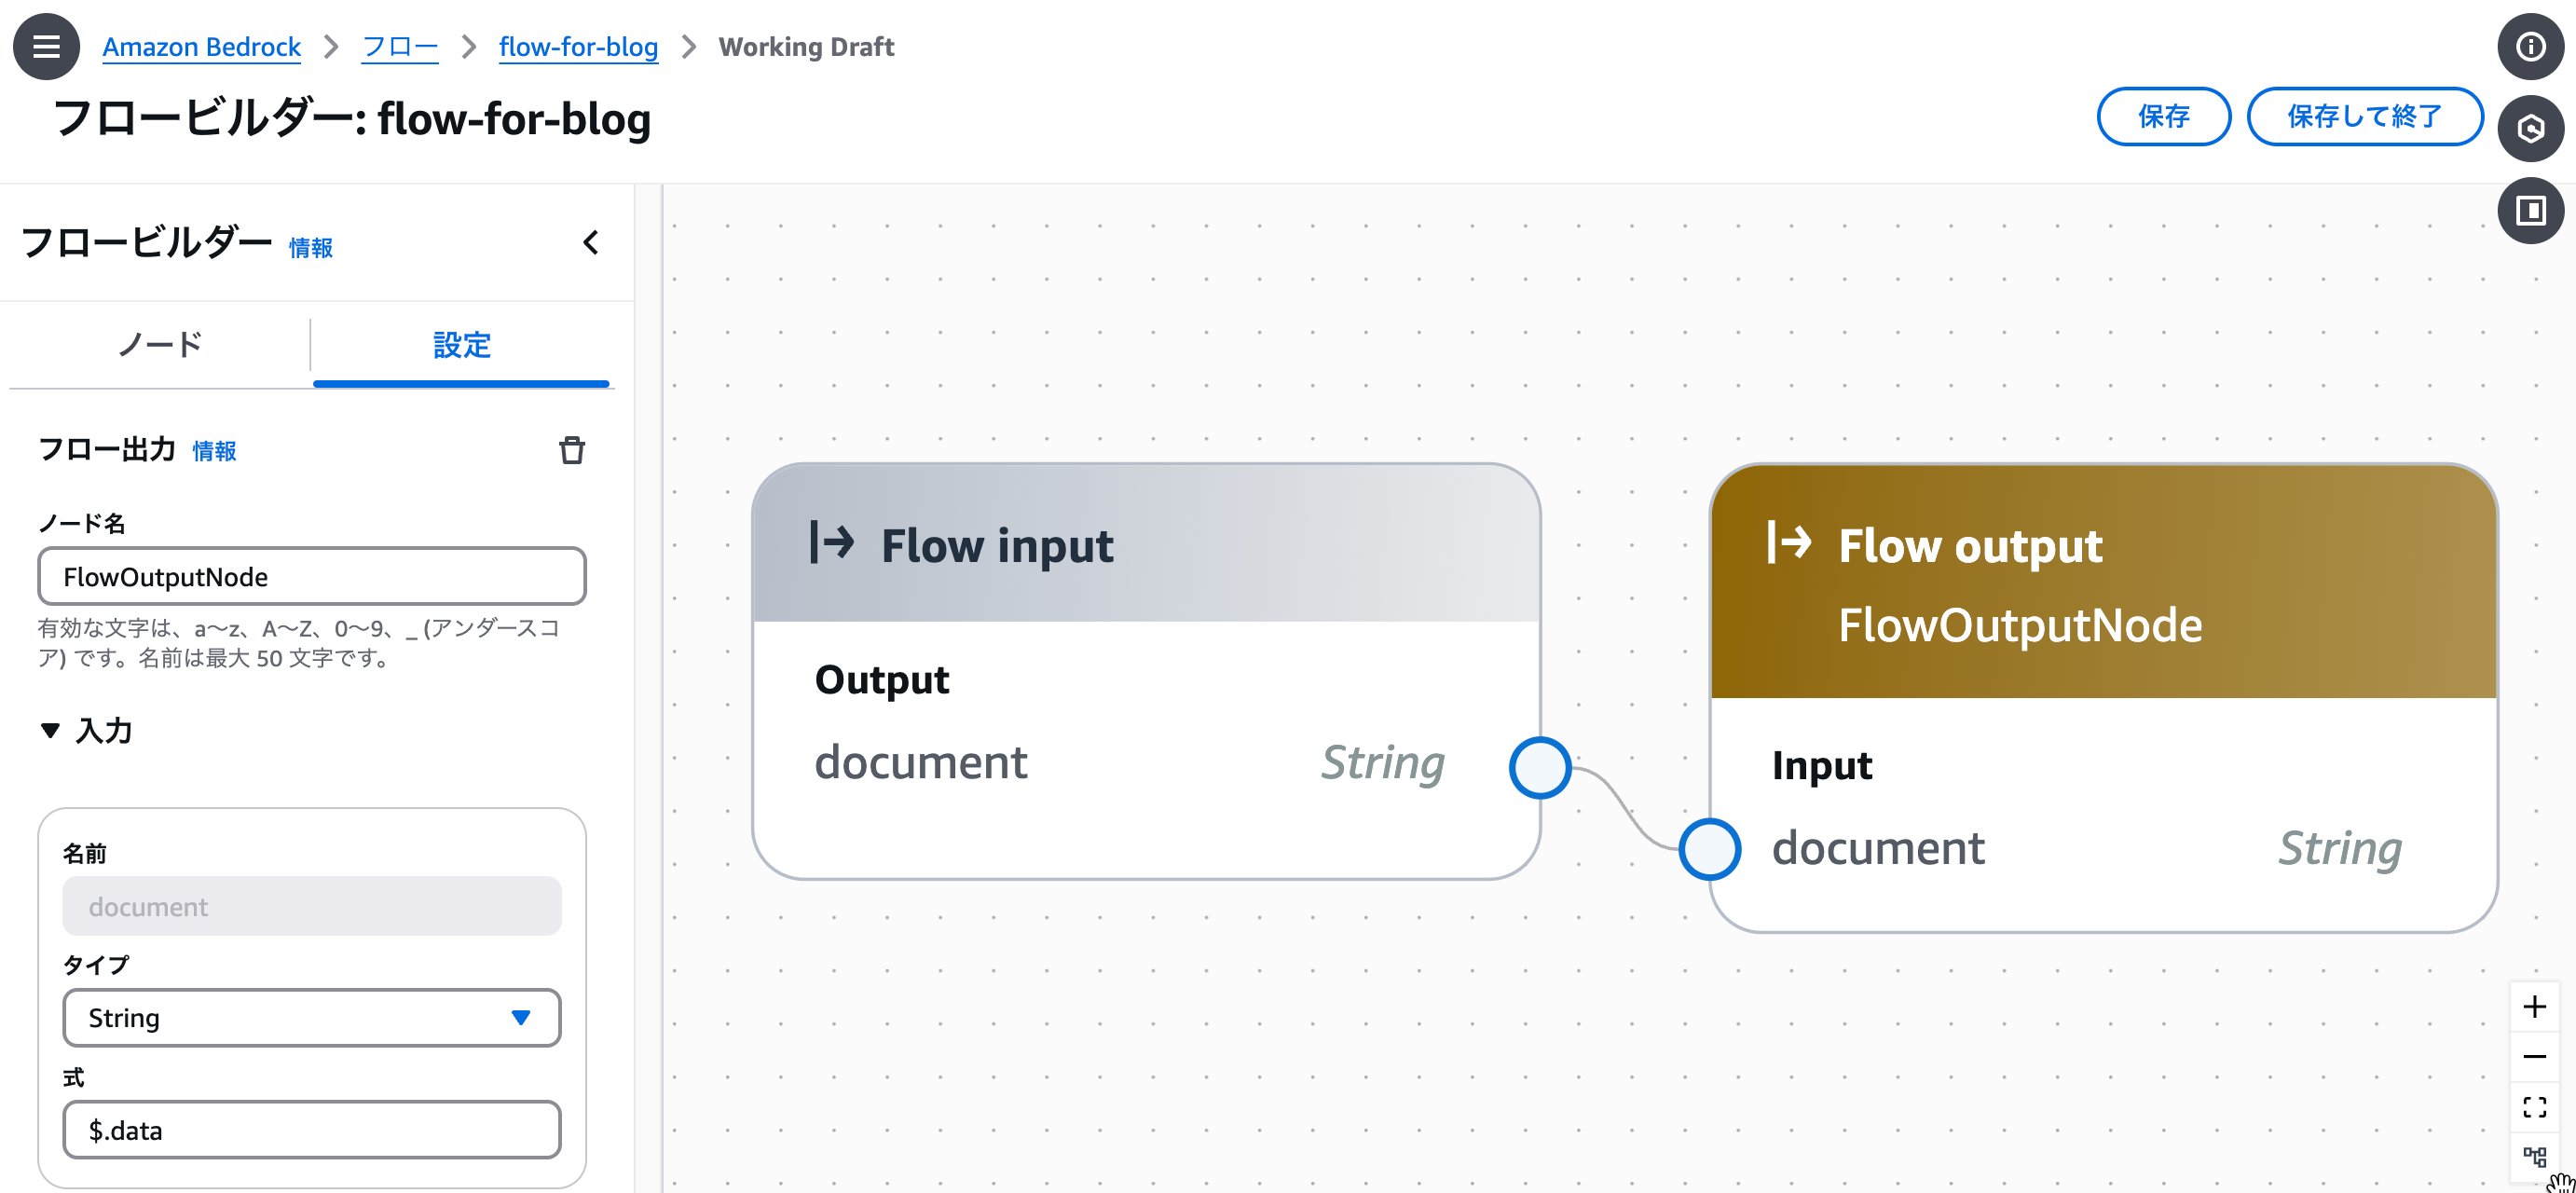Click document label in Flow output node

(1878, 848)
